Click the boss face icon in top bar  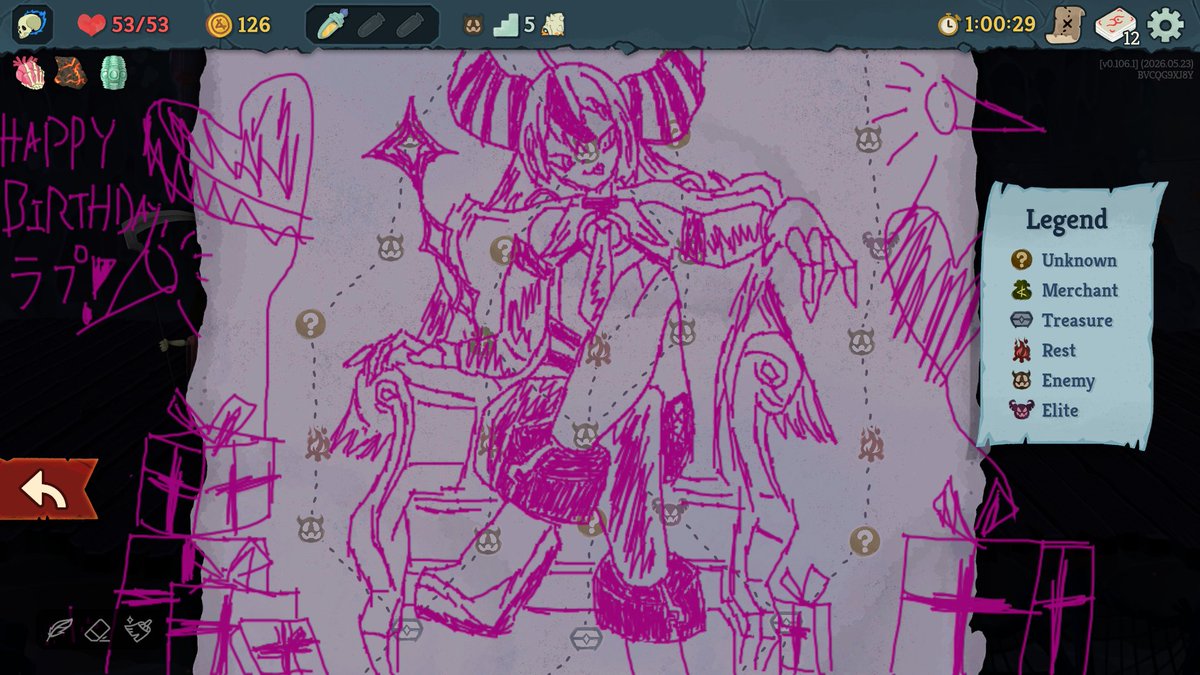[x=474, y=25]
